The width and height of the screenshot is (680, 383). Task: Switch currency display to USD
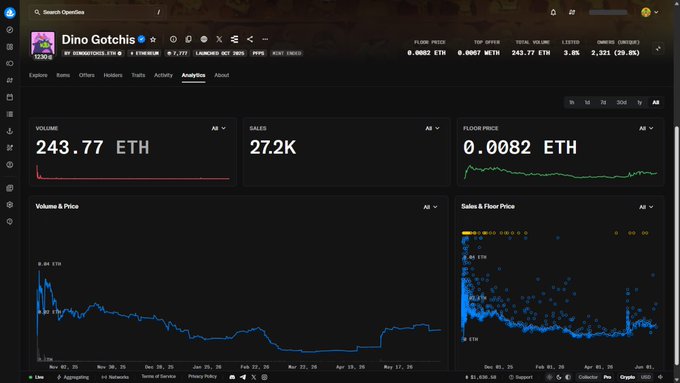pos(646,377)
